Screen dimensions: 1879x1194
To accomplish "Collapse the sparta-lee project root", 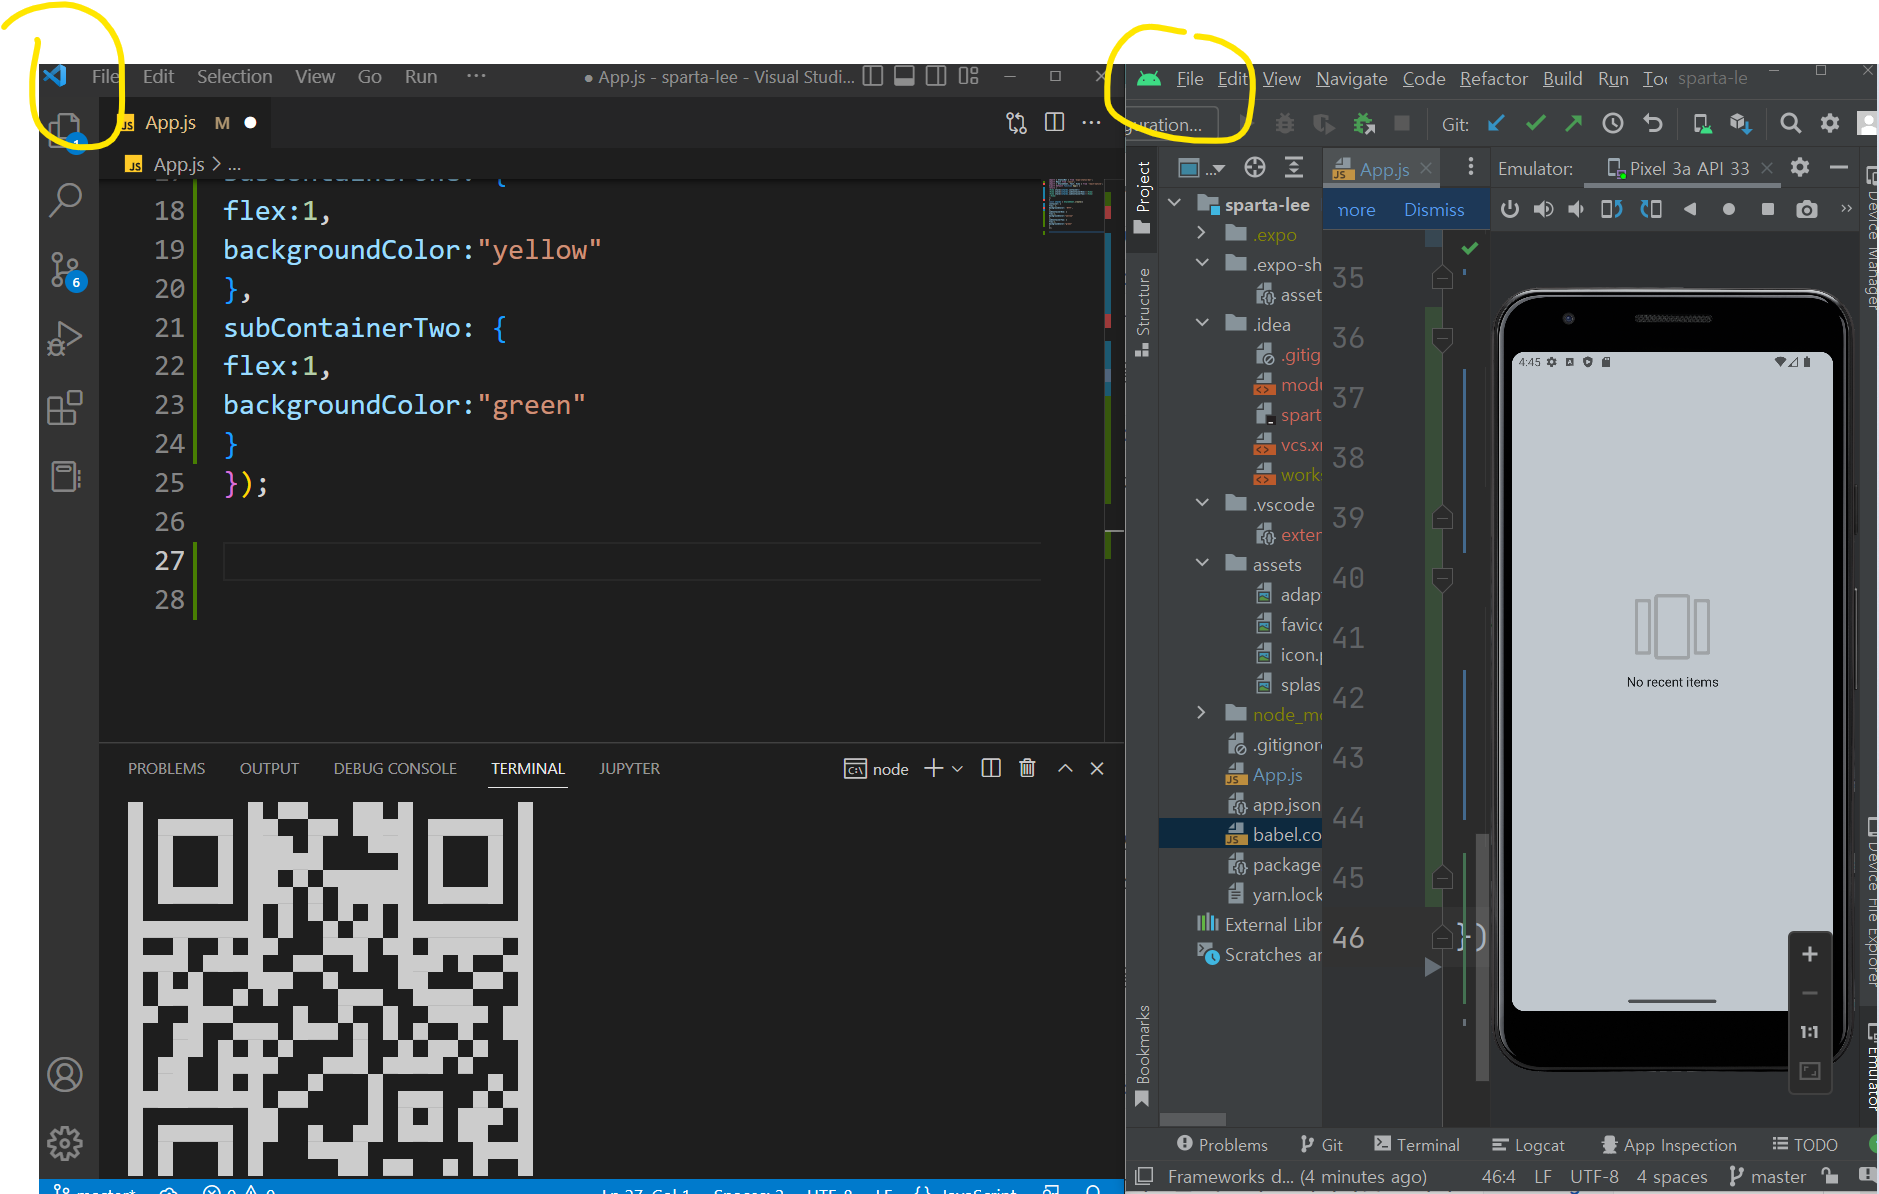I will point(1176,204).
